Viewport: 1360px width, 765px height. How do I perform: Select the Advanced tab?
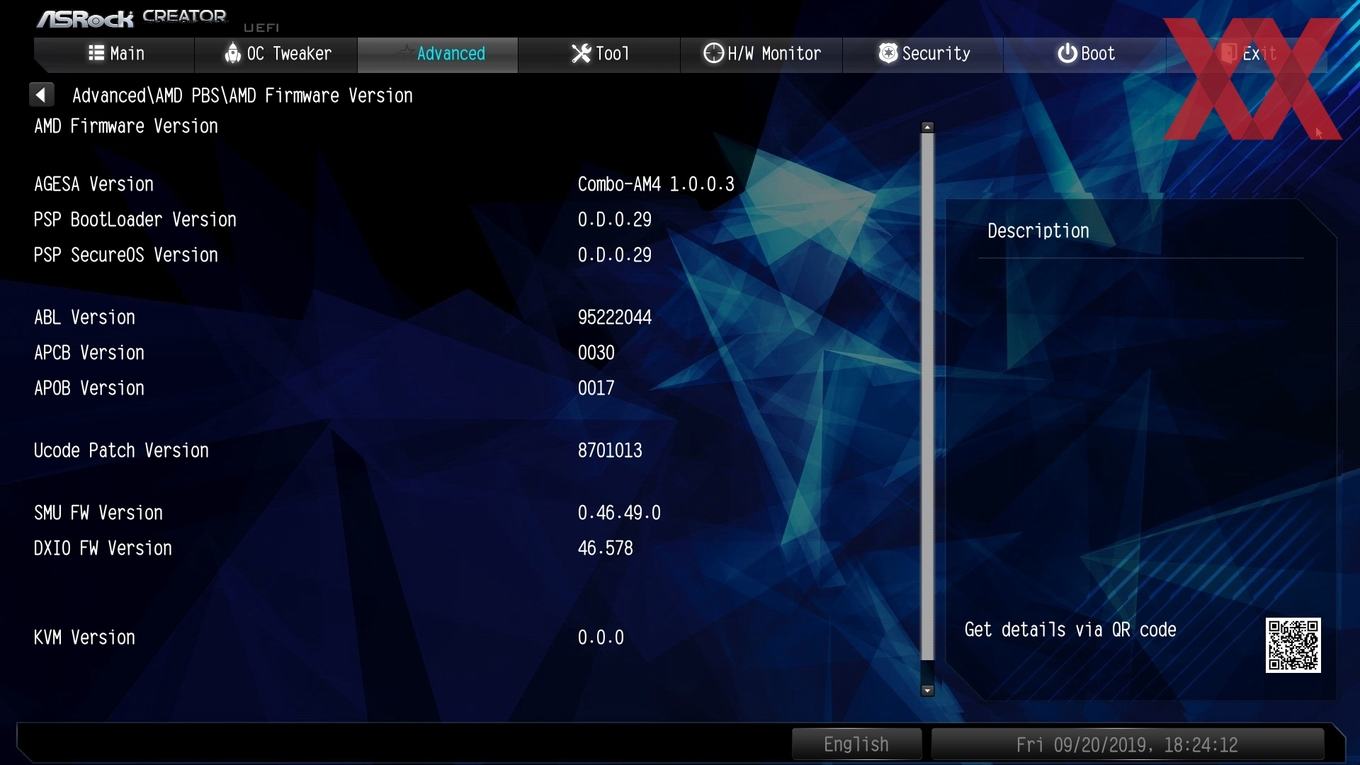point(438,54)
